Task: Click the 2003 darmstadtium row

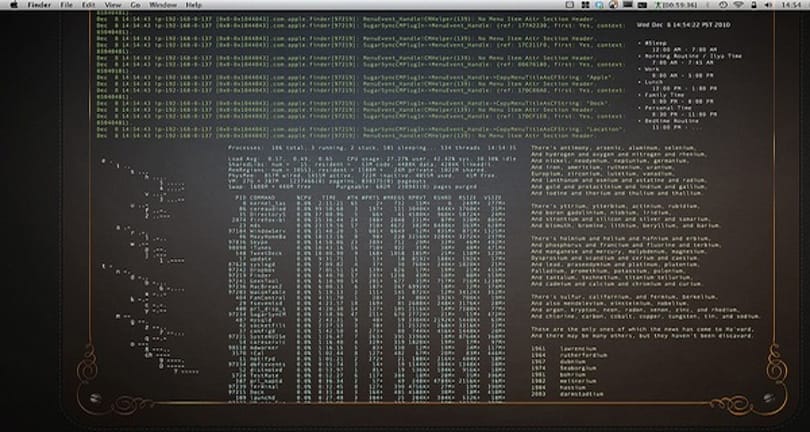Action: (567, 394)
